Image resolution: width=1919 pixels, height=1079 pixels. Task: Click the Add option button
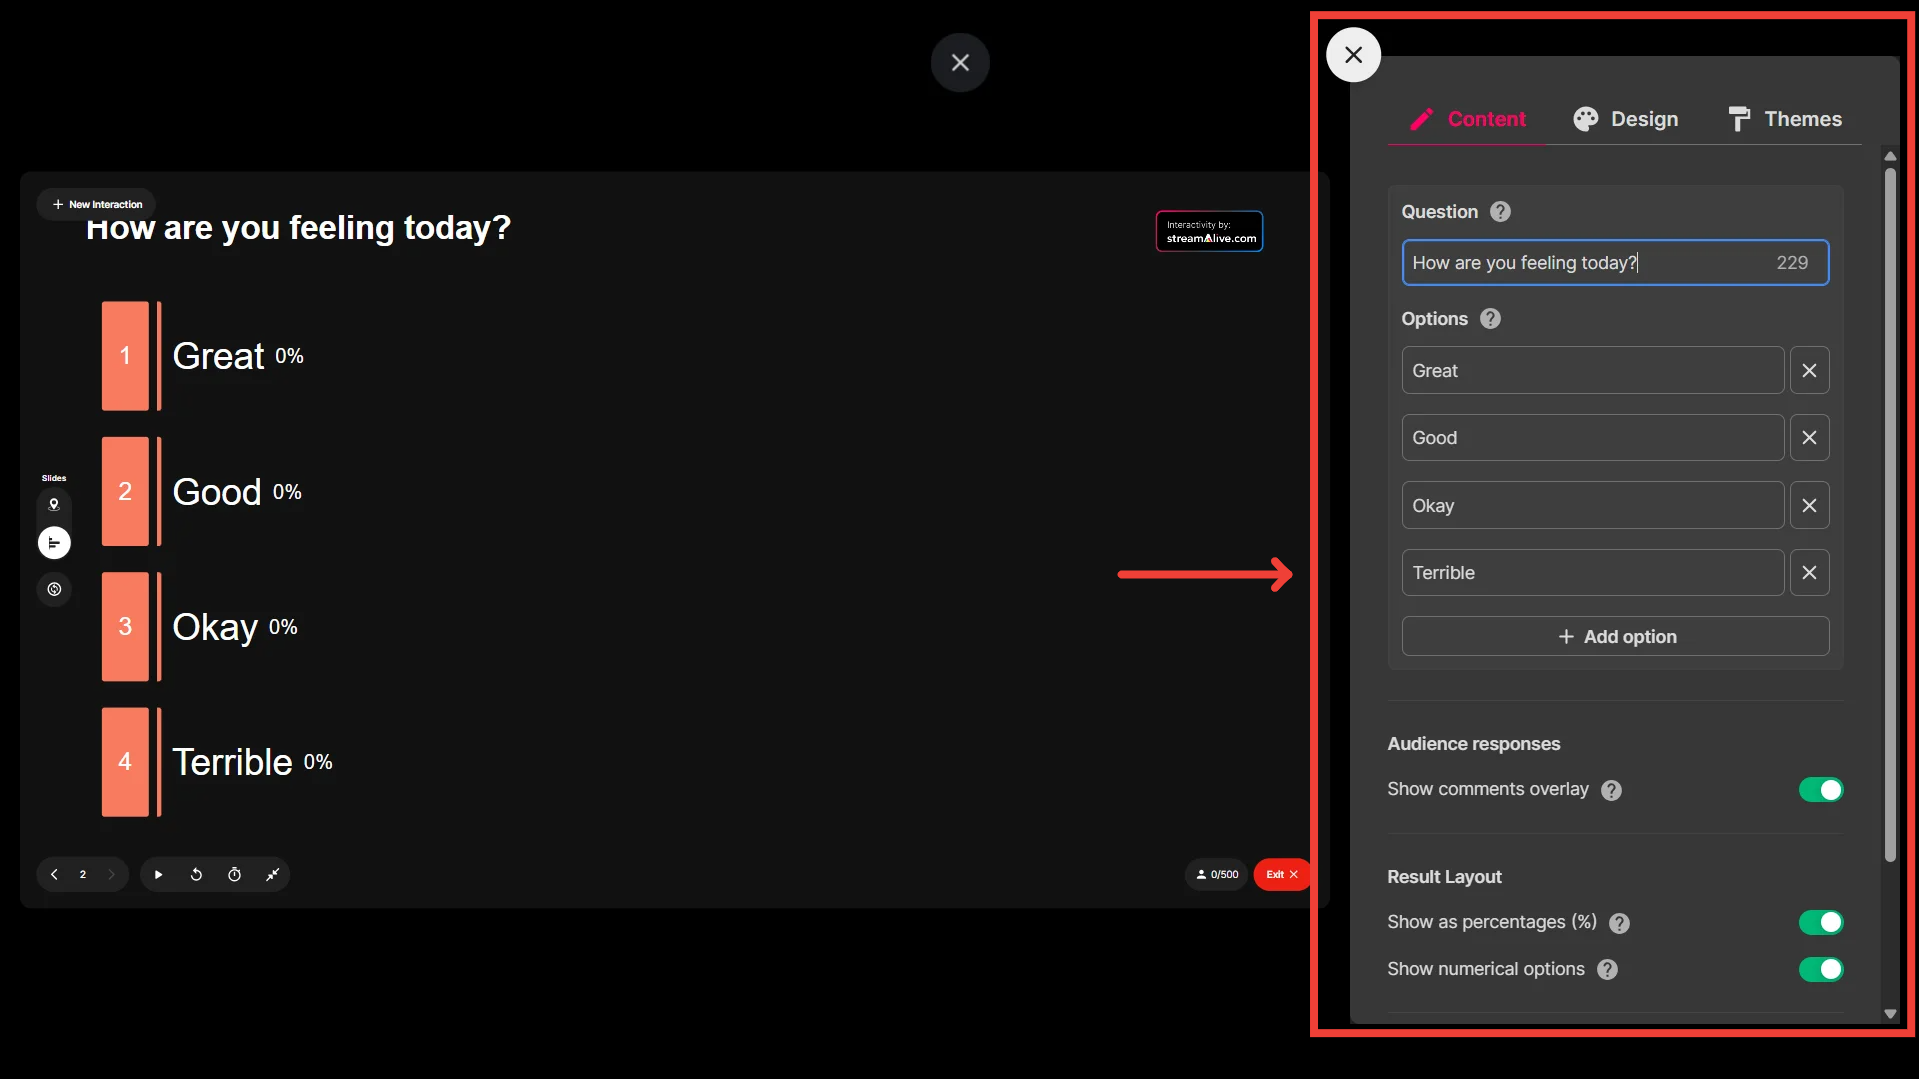click(x=1615, y=637)
